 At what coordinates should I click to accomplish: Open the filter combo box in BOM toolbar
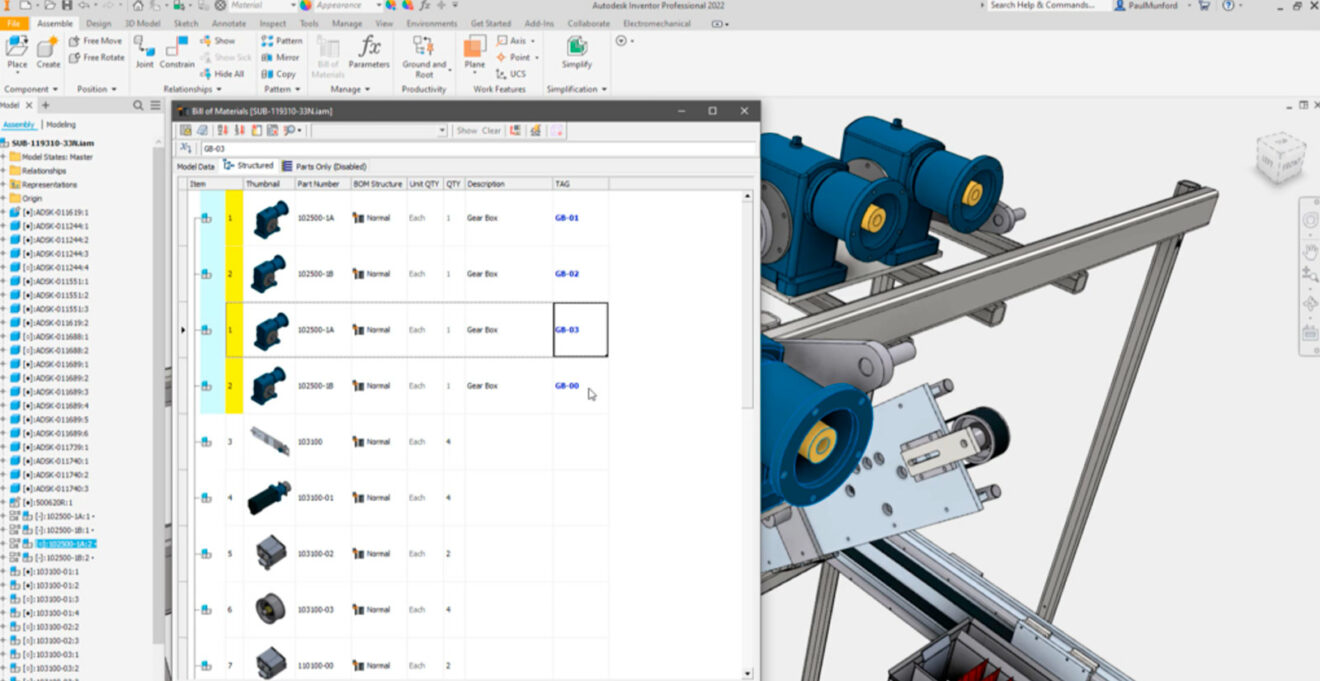tap(441, 130)
